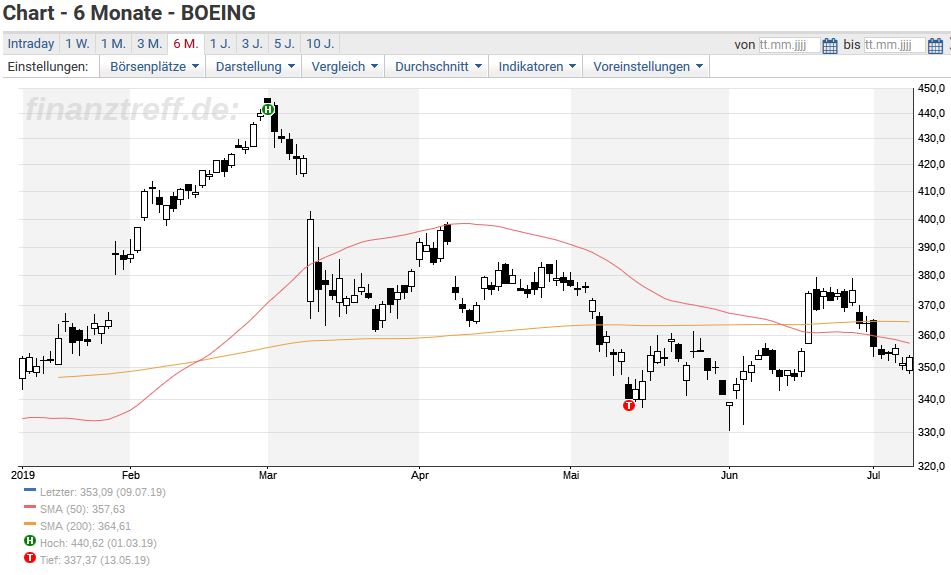Click the 400,0 y-axis price label
The image size is (951, 575).
coord(931,220)
